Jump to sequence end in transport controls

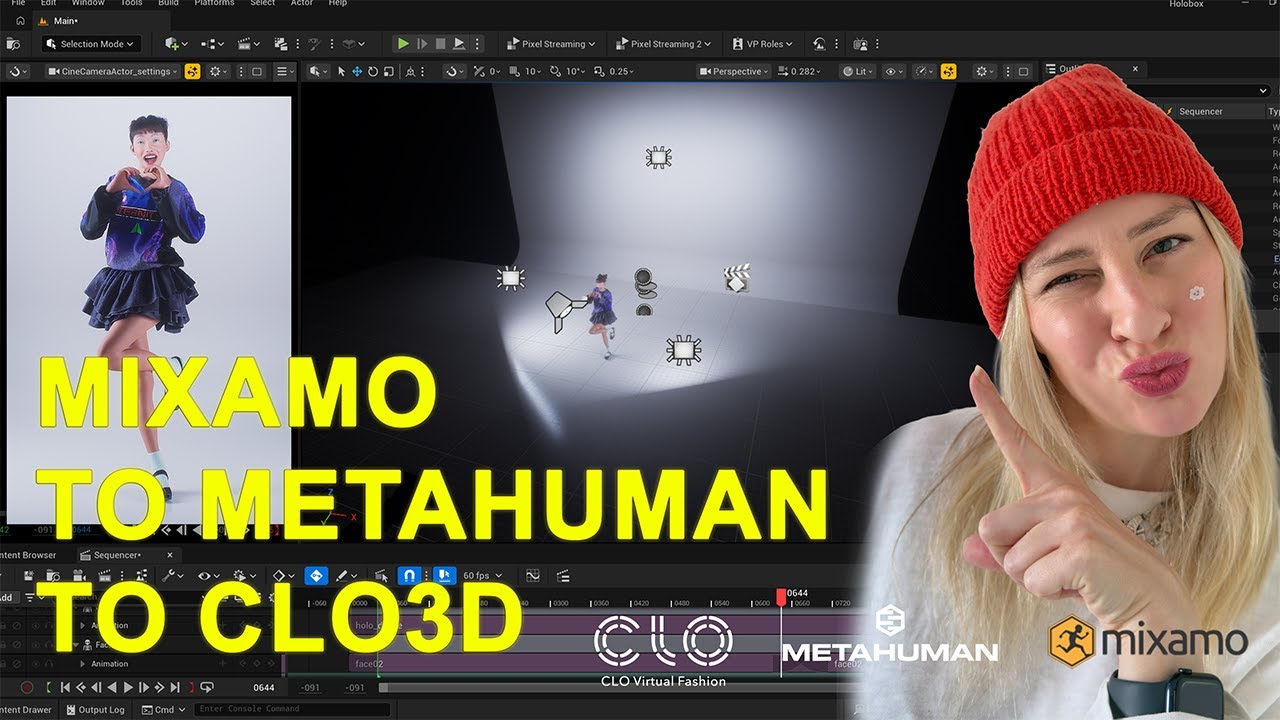175,688
